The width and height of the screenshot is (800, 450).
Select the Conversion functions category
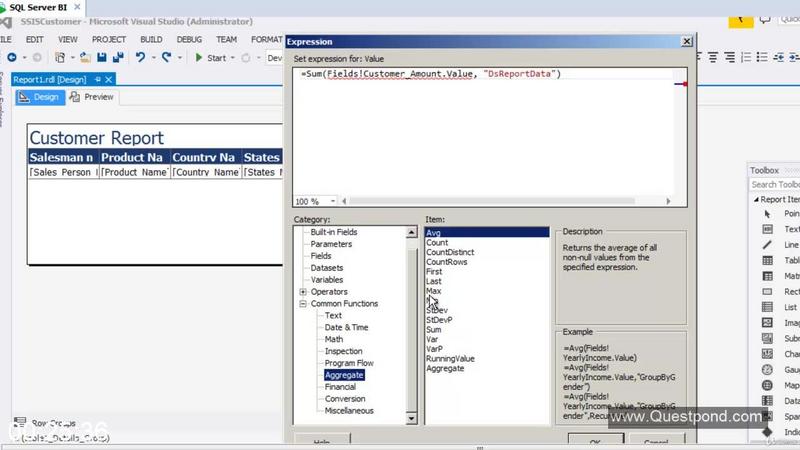point(345,399)
